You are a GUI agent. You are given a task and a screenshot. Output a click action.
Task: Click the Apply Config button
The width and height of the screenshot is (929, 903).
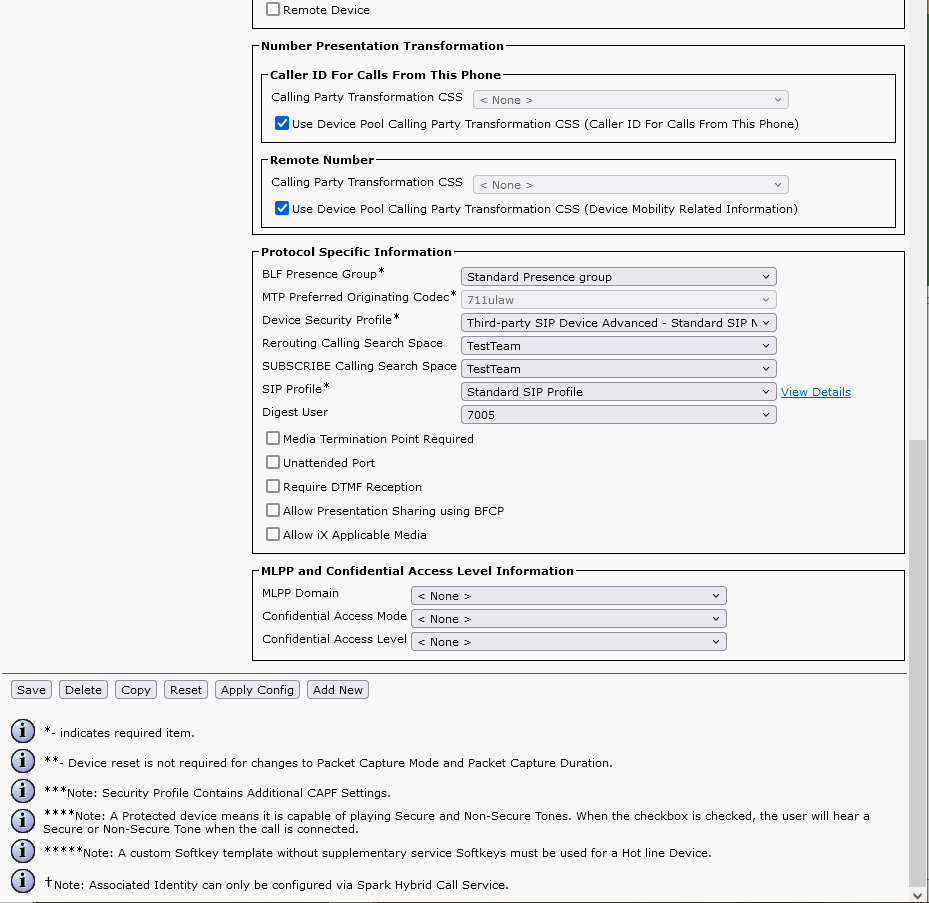[257, 690]
